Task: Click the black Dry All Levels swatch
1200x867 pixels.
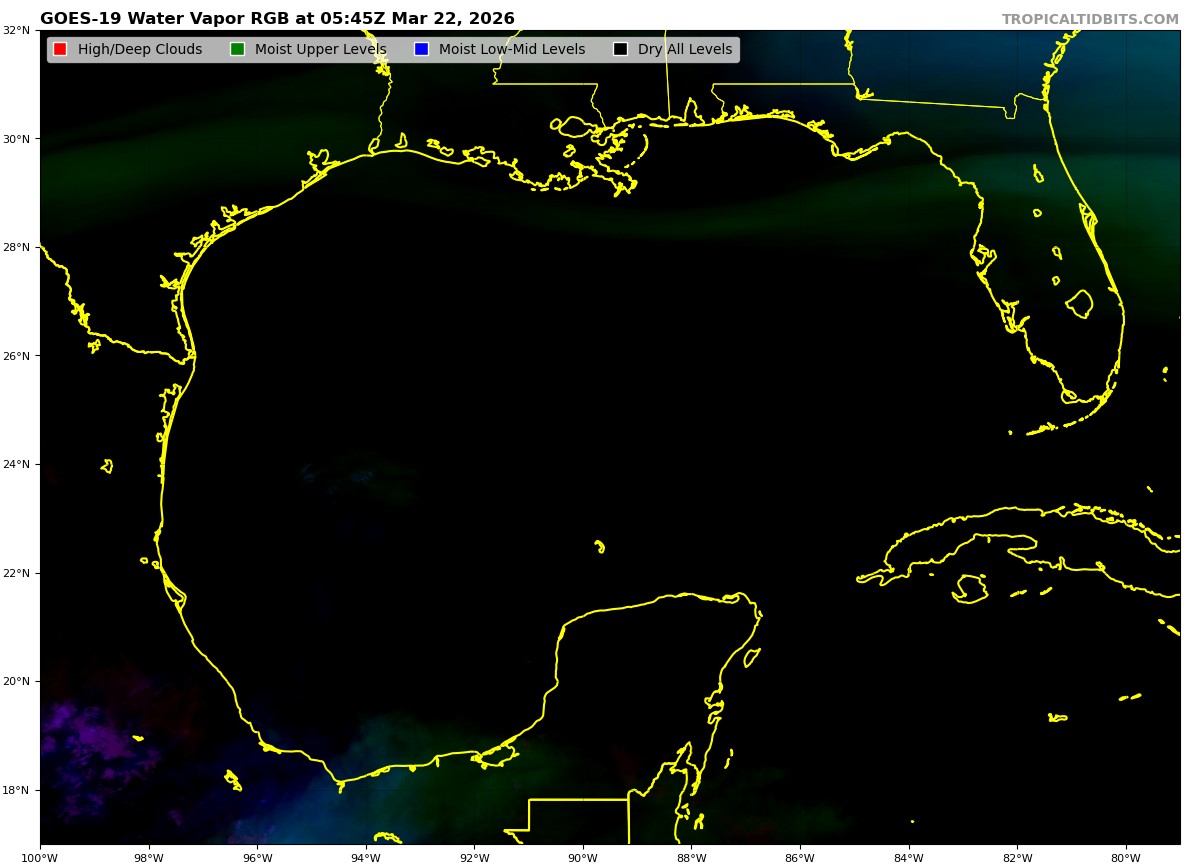Action: 620,50
